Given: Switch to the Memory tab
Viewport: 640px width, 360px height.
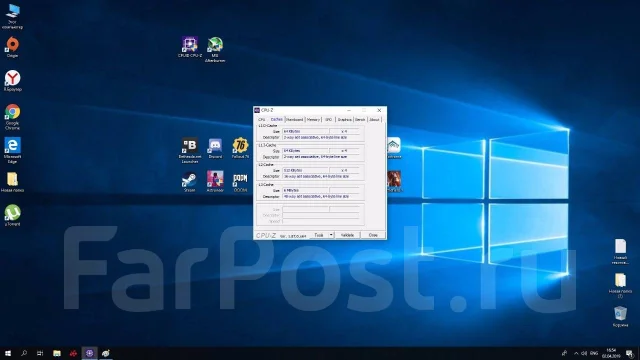Looking at the screenshot, I should point(313,120).
